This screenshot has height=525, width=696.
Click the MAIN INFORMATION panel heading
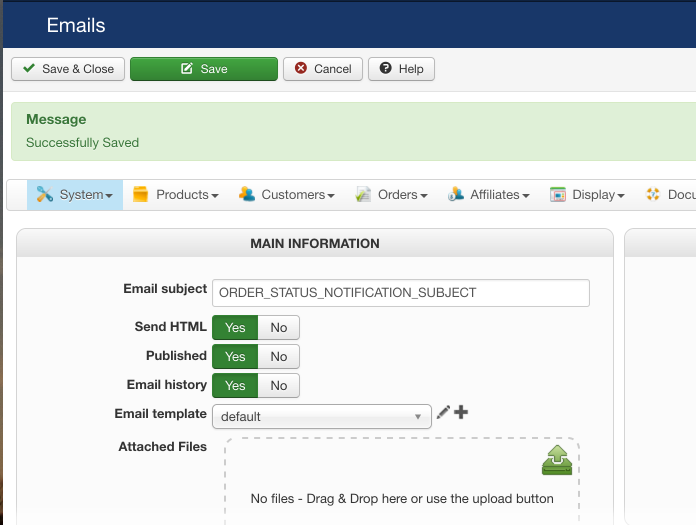315,244
